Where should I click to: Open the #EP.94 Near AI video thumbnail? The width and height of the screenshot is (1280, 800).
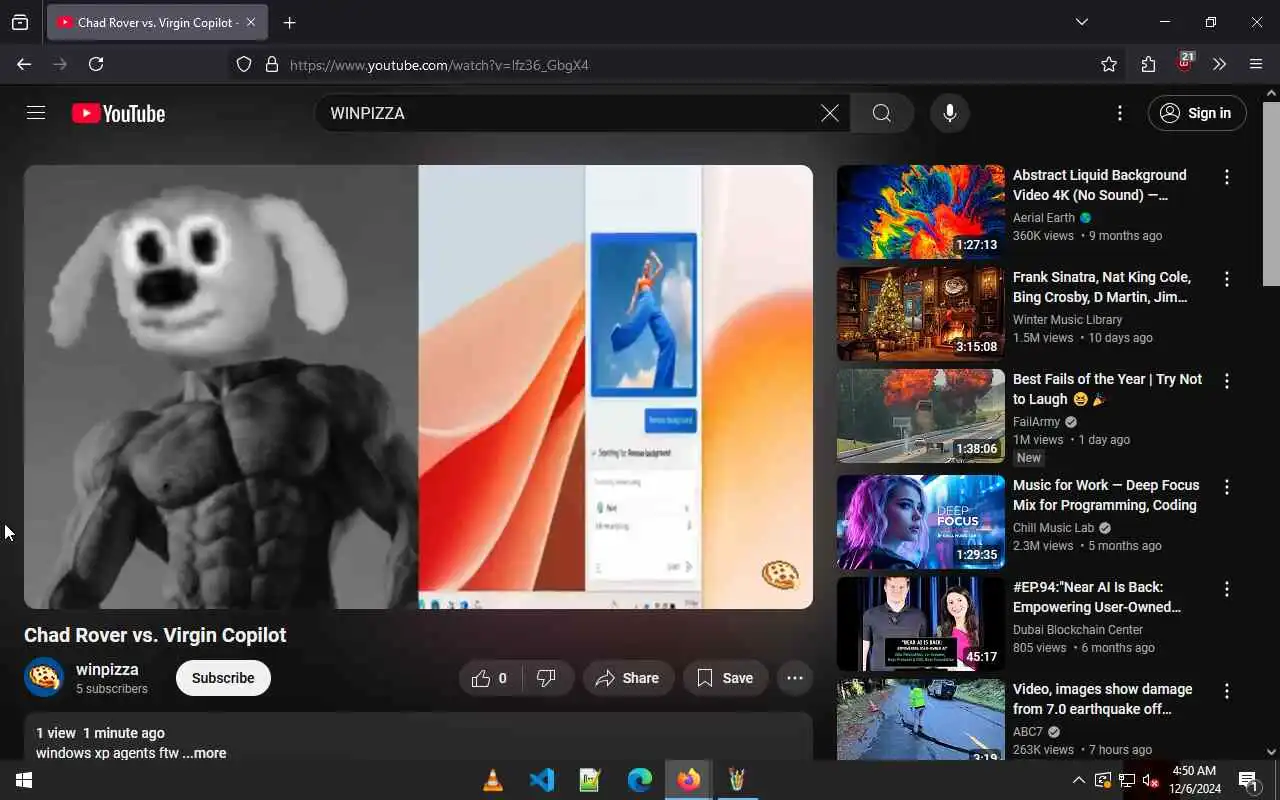tap(921, 624)
